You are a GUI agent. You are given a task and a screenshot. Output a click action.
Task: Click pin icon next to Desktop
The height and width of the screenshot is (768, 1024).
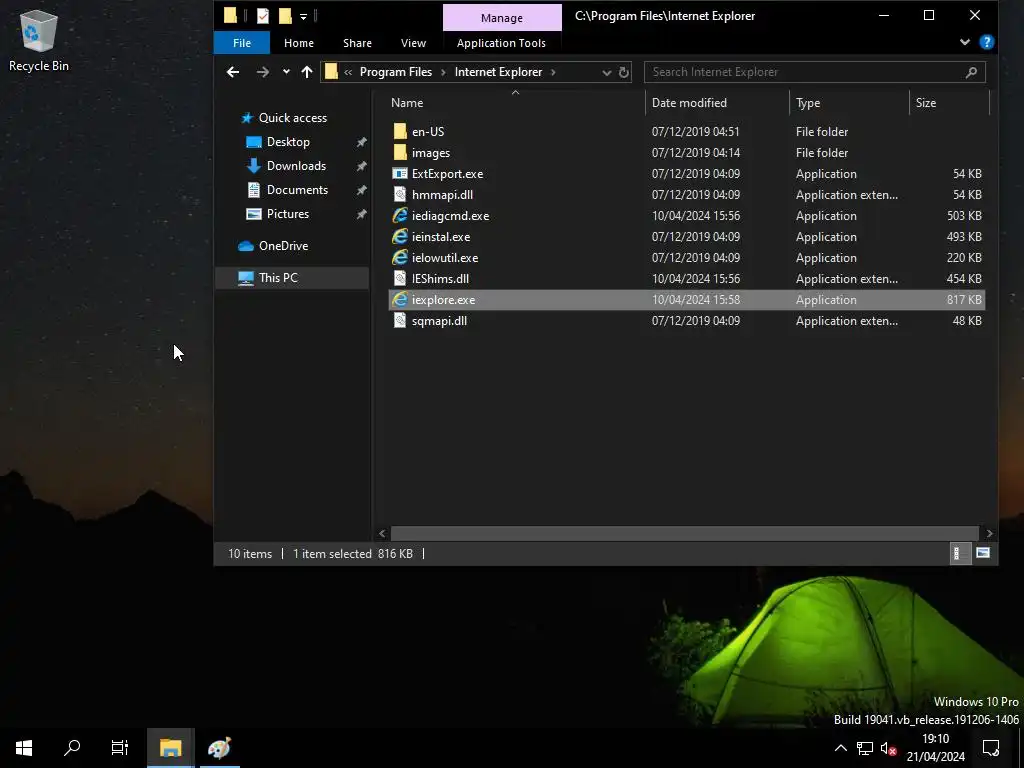tap(361, 142)
